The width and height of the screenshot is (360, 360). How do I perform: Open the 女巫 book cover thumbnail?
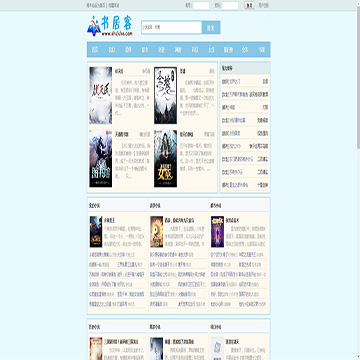click(165, 159)
